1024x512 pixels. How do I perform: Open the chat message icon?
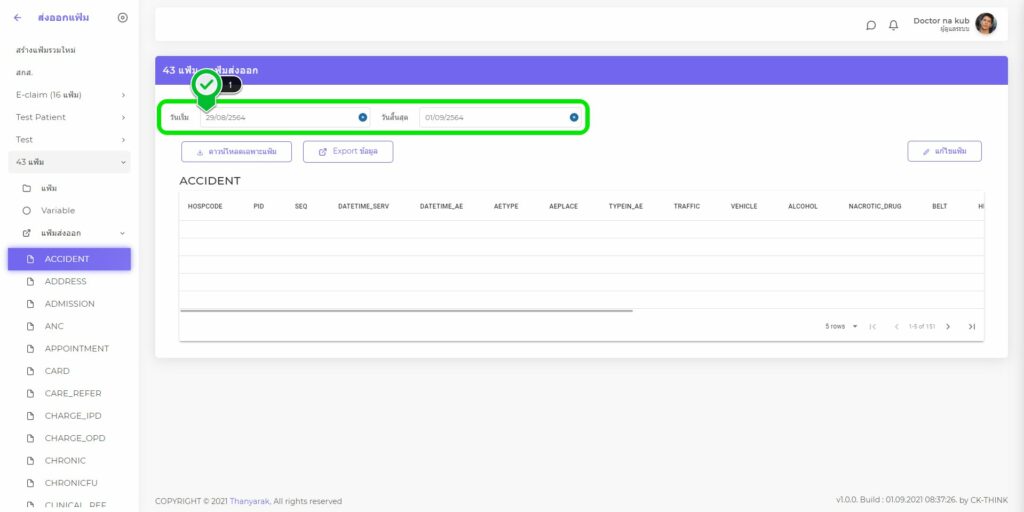click(x=871, y=25)
